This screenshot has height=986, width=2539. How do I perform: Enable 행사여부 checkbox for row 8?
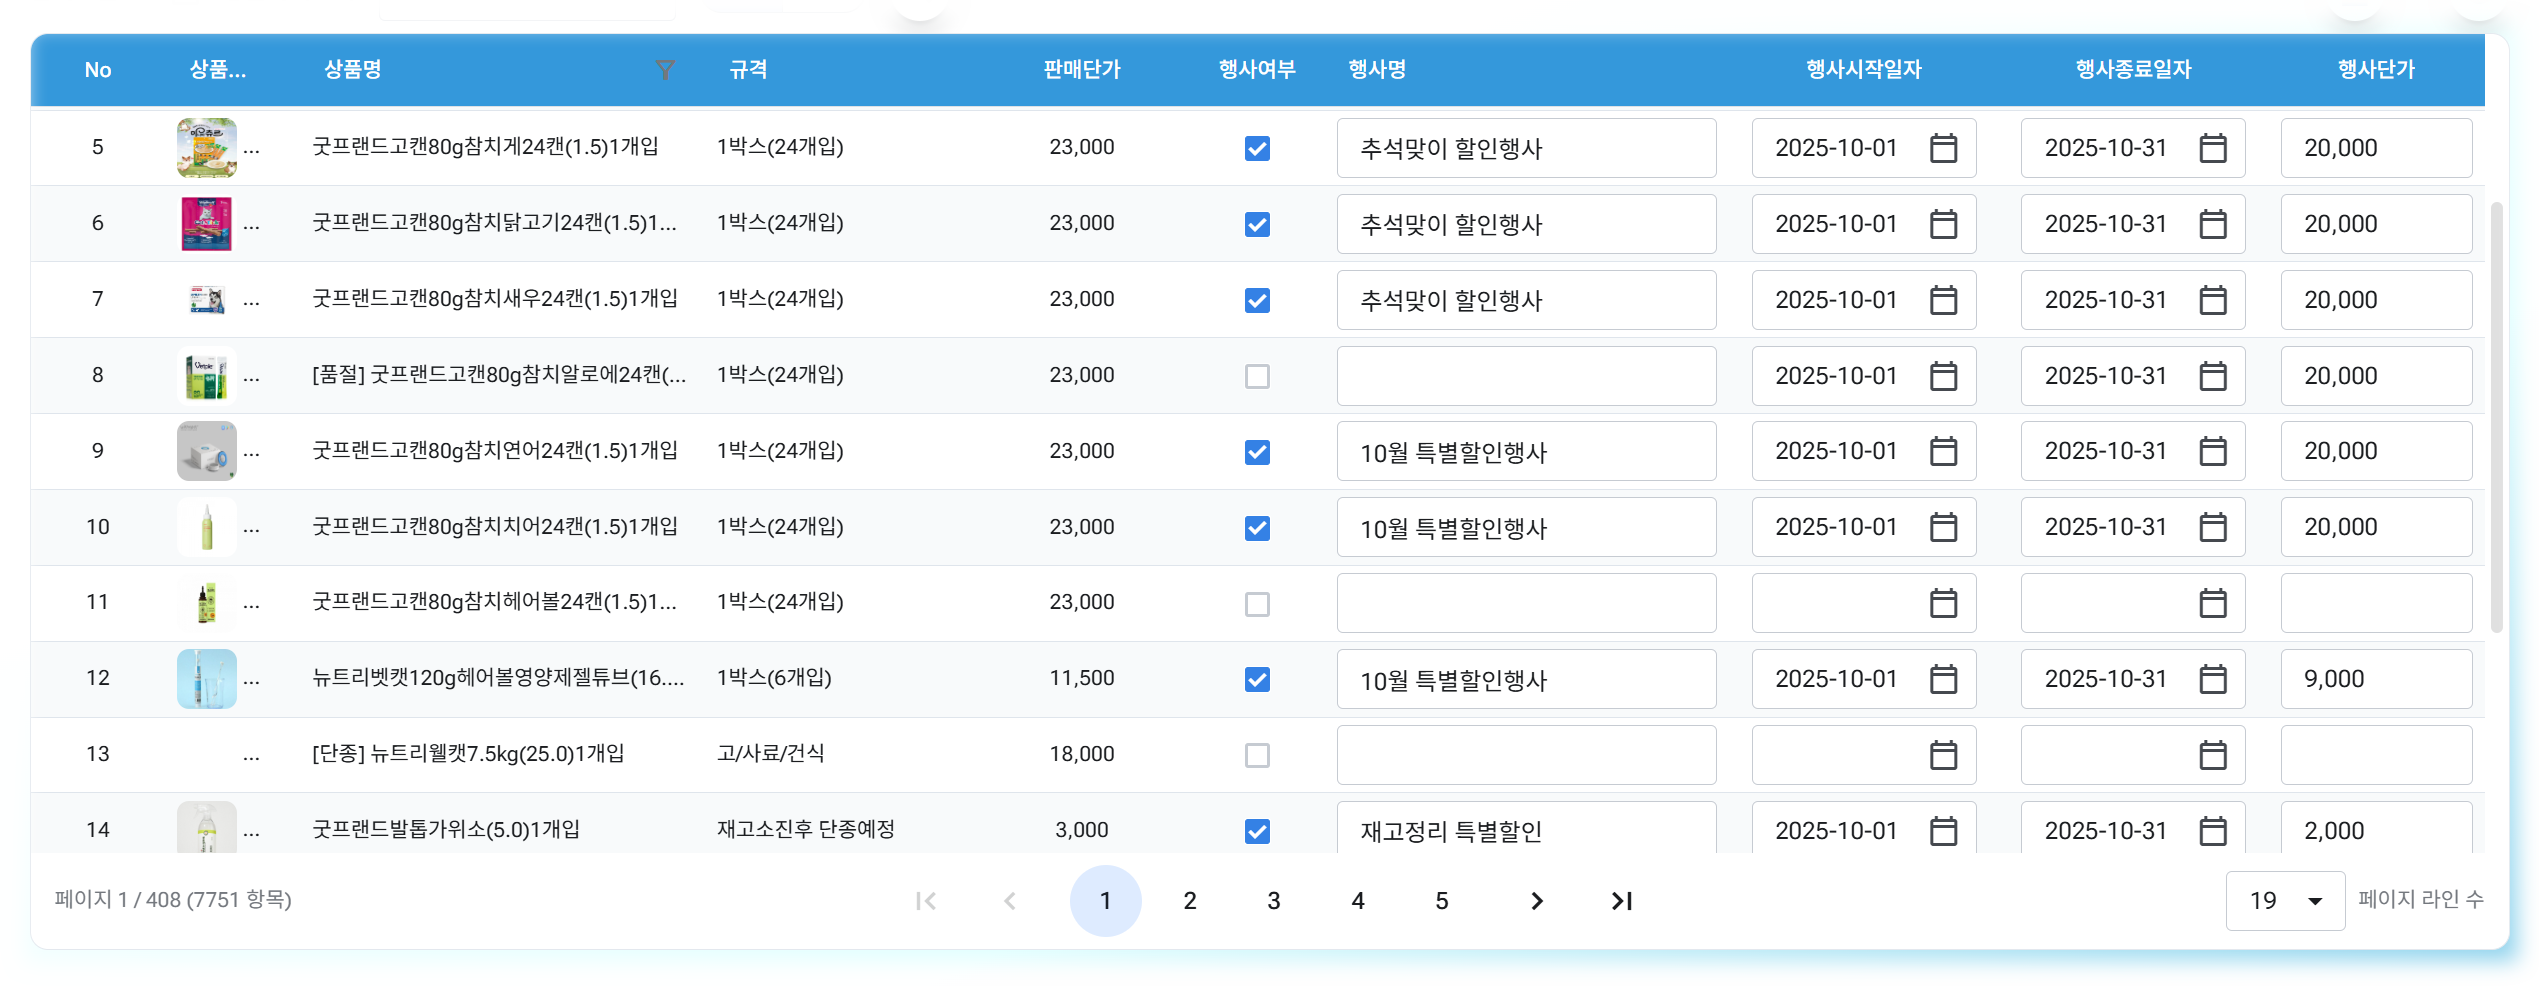click(x=1257, y=376)
